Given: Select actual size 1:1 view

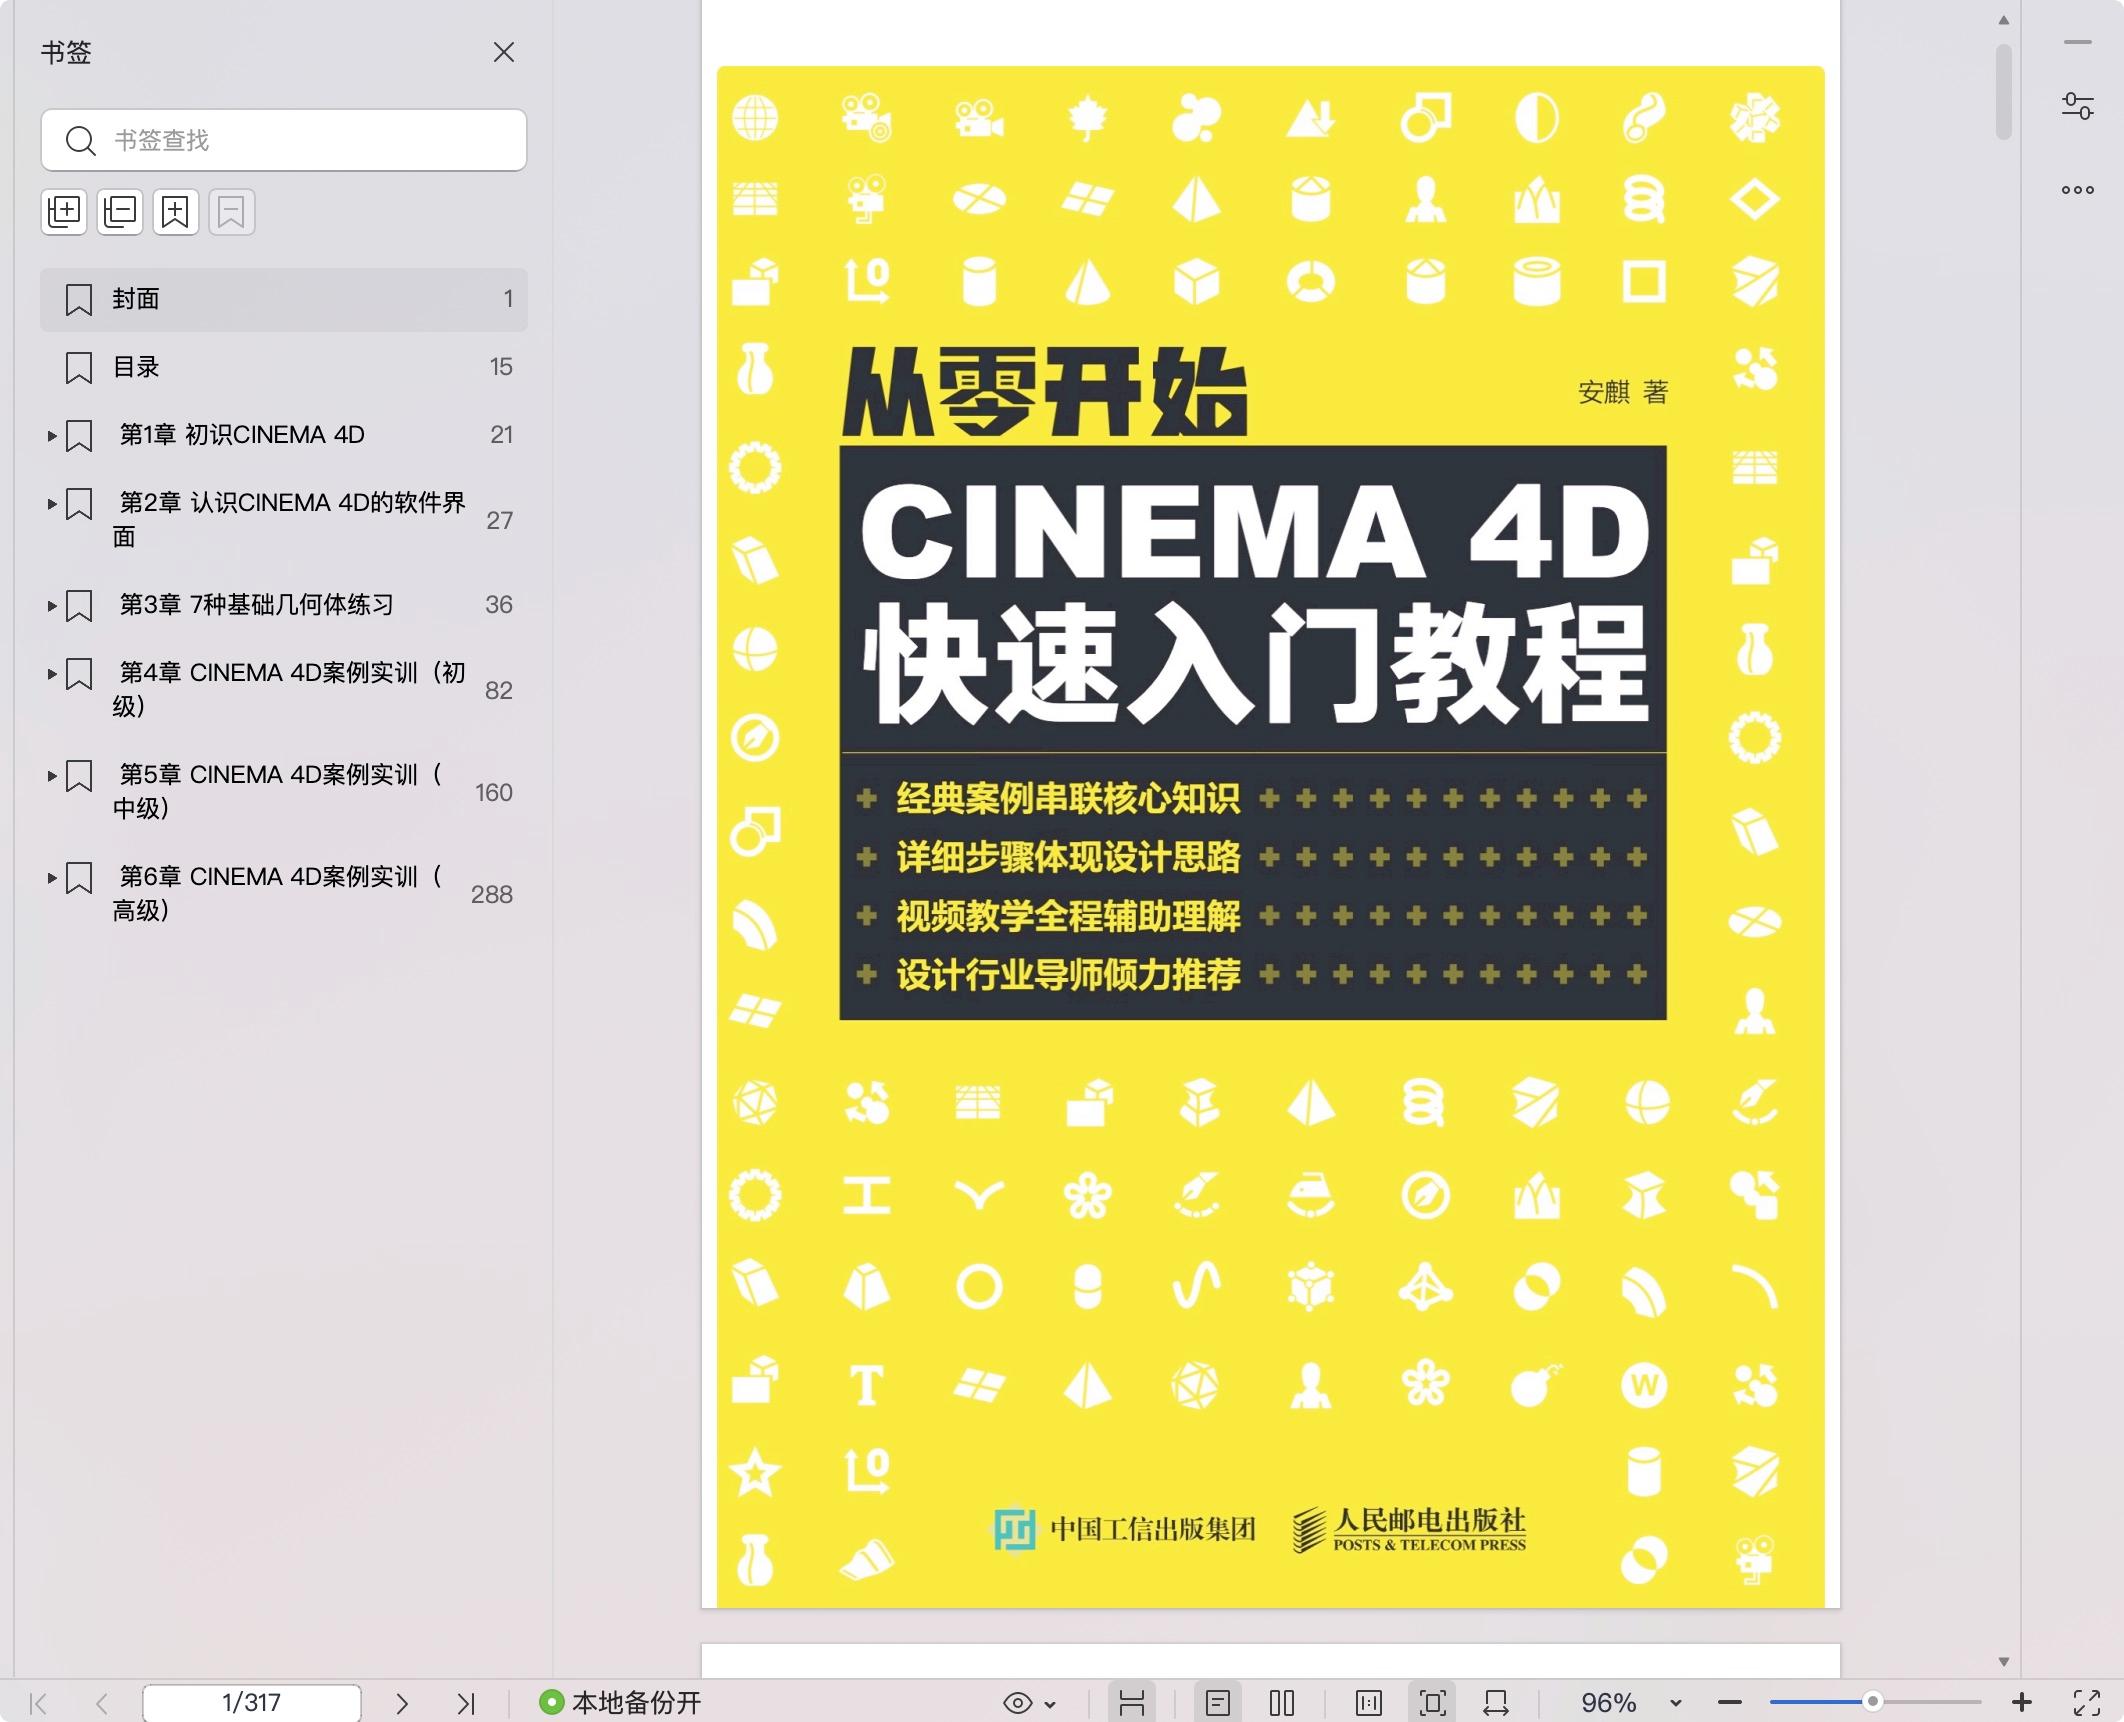Looking at the screenshot, I should point(1369,1703).
